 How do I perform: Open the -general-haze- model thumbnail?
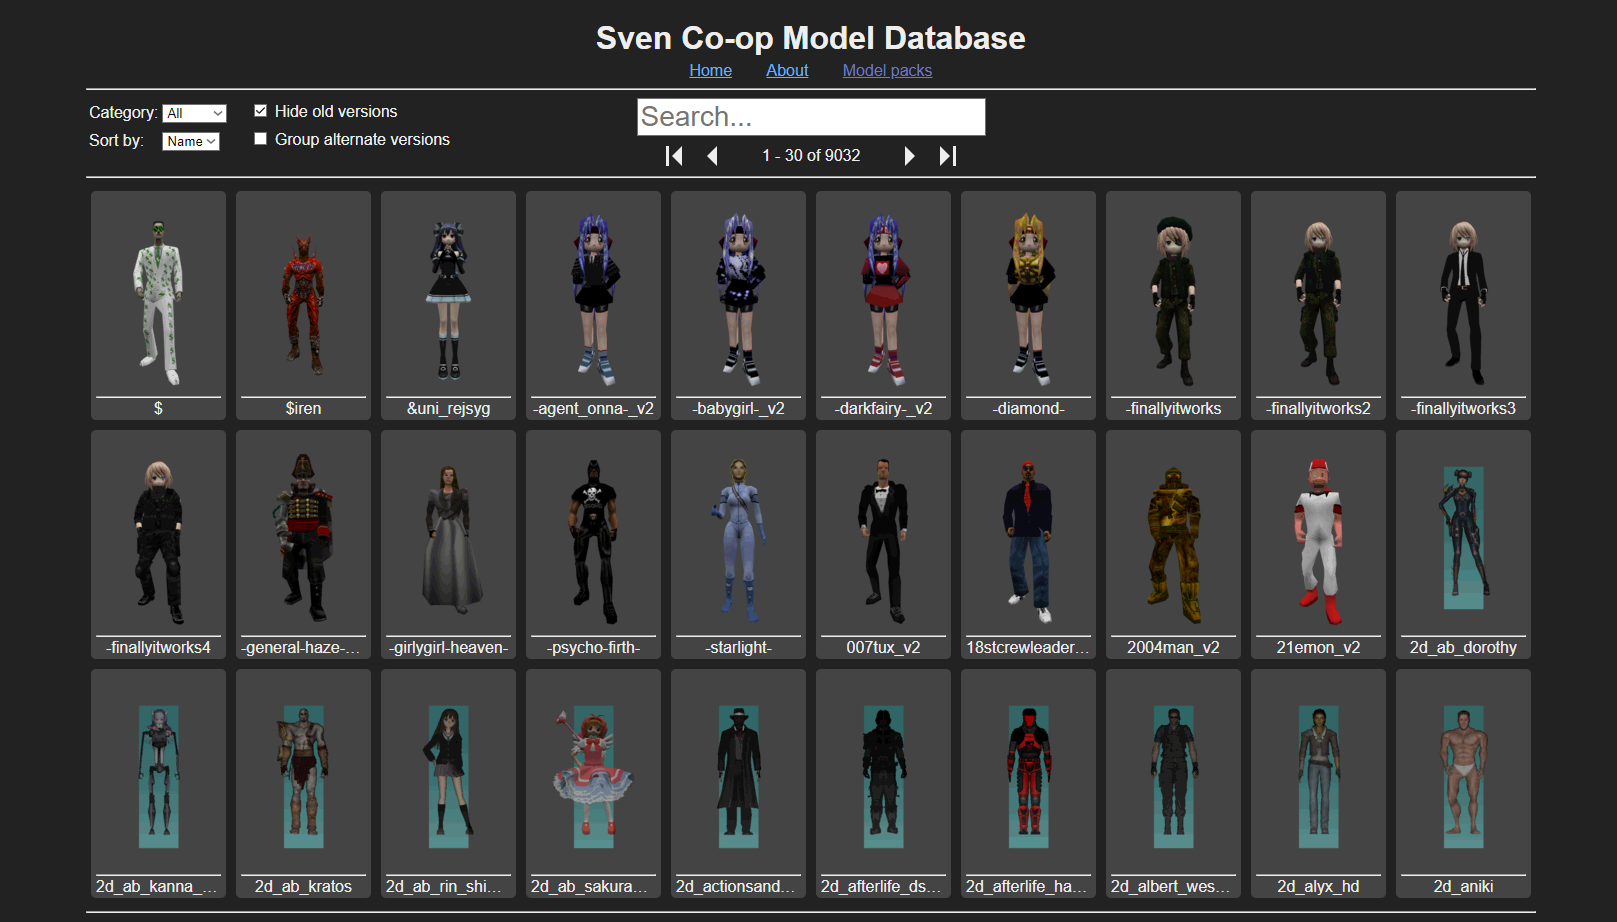(303, 545)
